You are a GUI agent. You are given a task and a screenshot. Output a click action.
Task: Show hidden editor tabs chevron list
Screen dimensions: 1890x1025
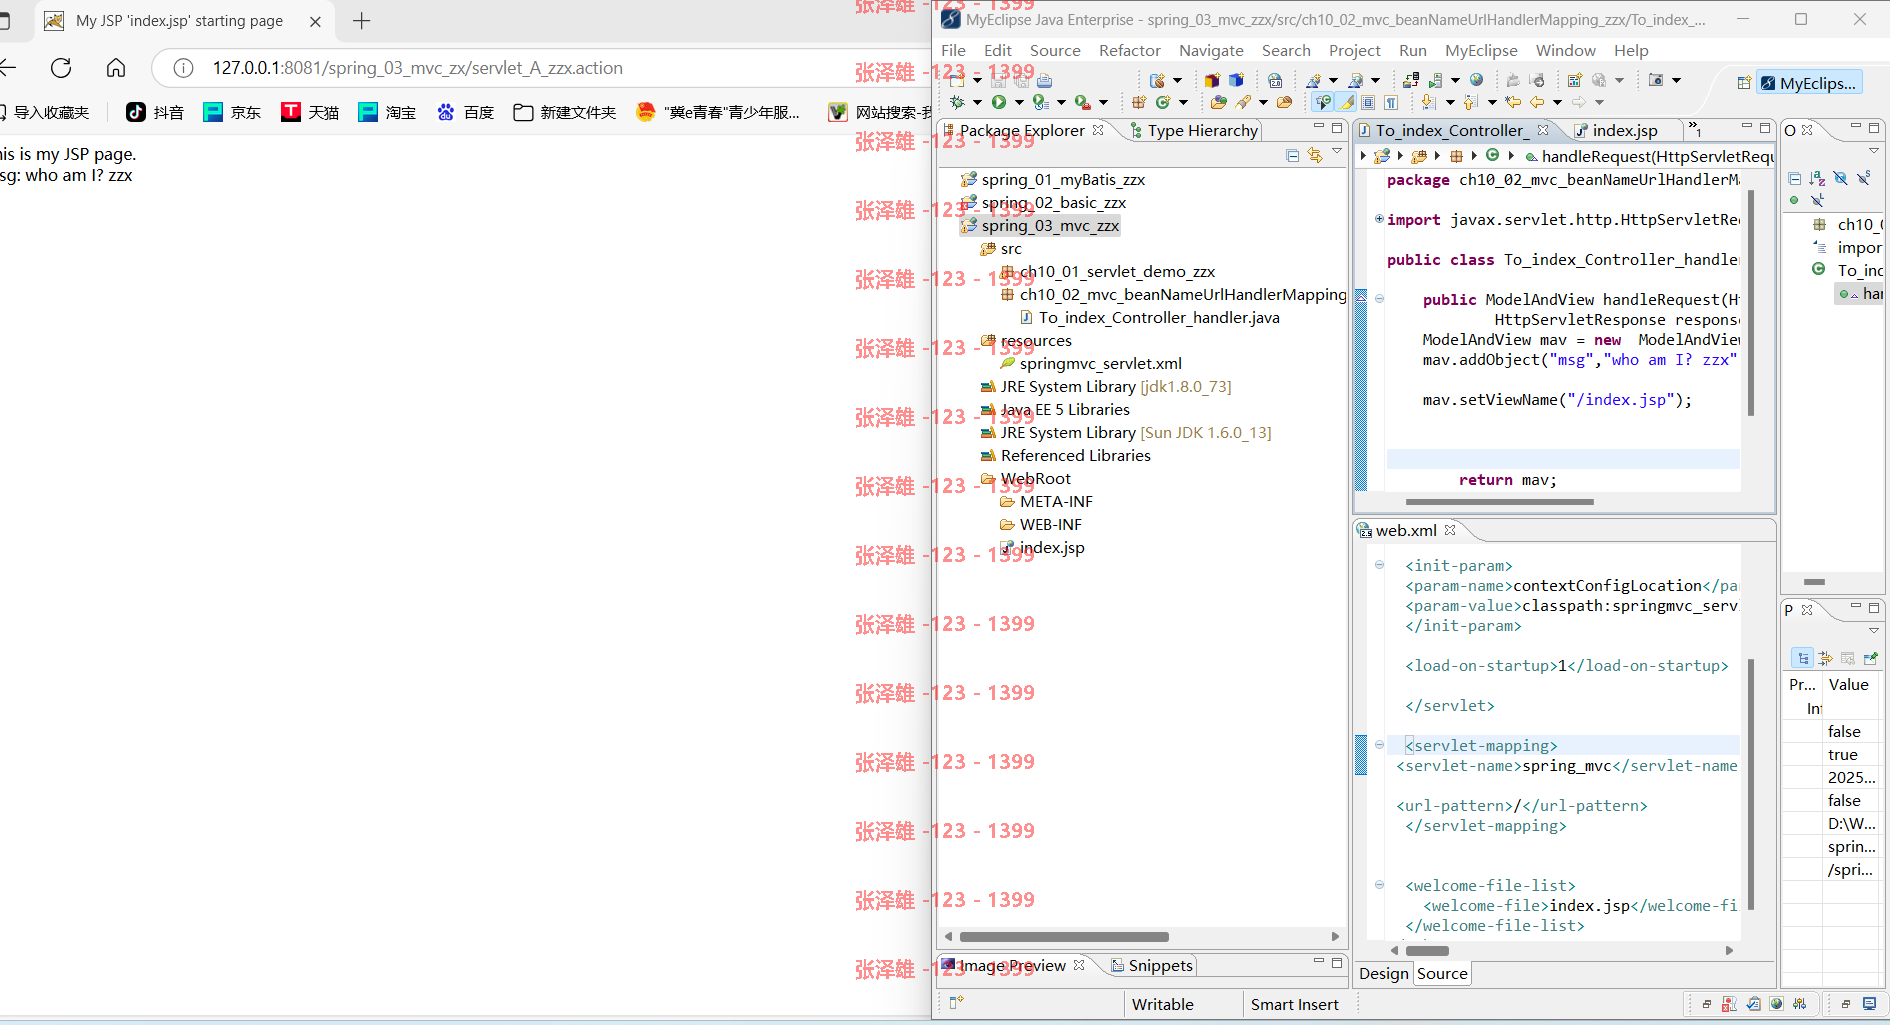point(1694,128)
